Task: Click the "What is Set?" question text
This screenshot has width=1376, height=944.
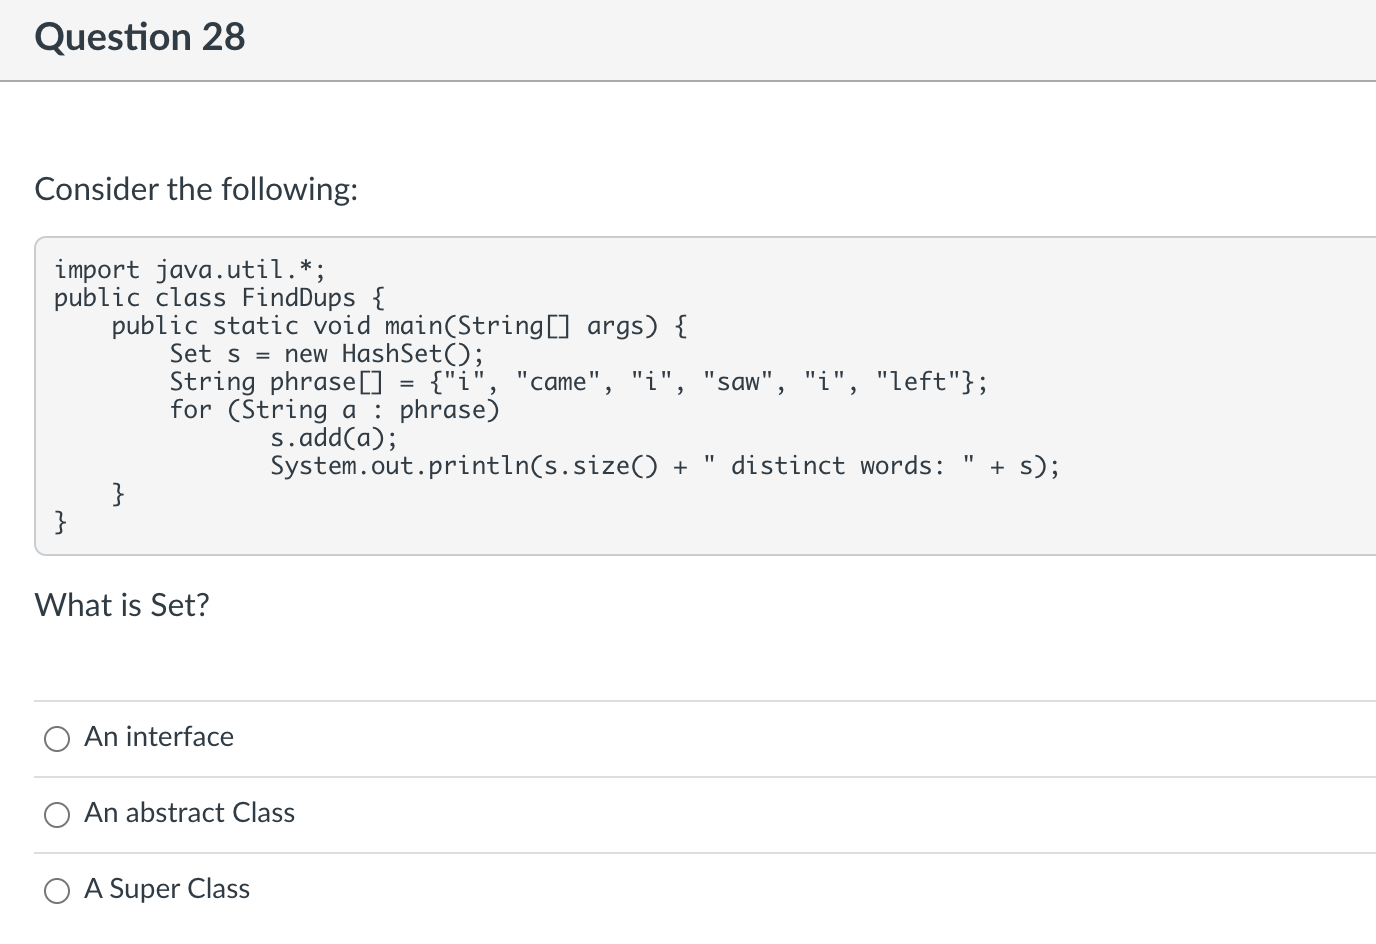Action: tap(122, 605)
